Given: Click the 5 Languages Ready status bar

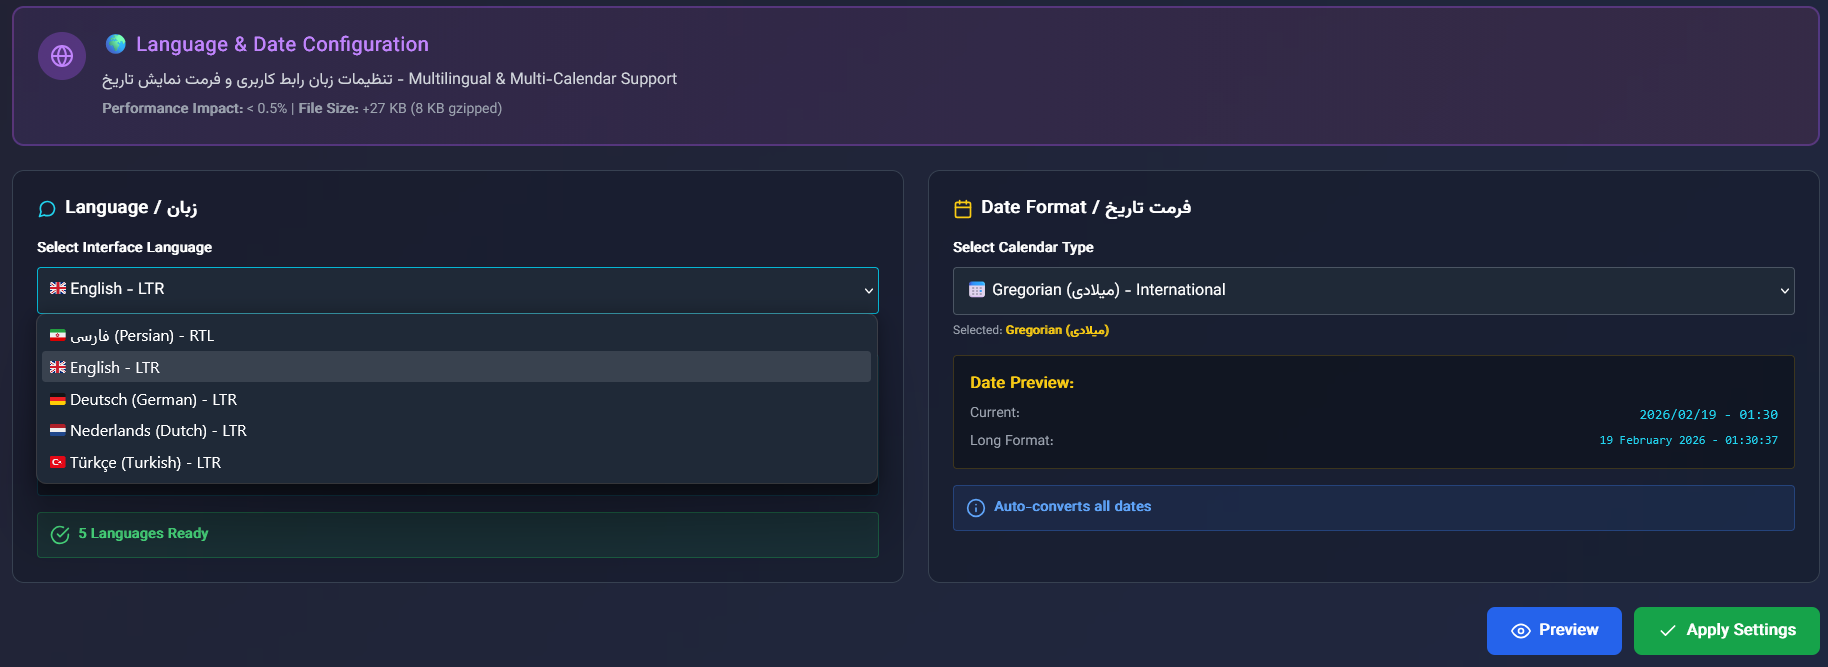Looking at the screenshot, I should pos(457,535).
